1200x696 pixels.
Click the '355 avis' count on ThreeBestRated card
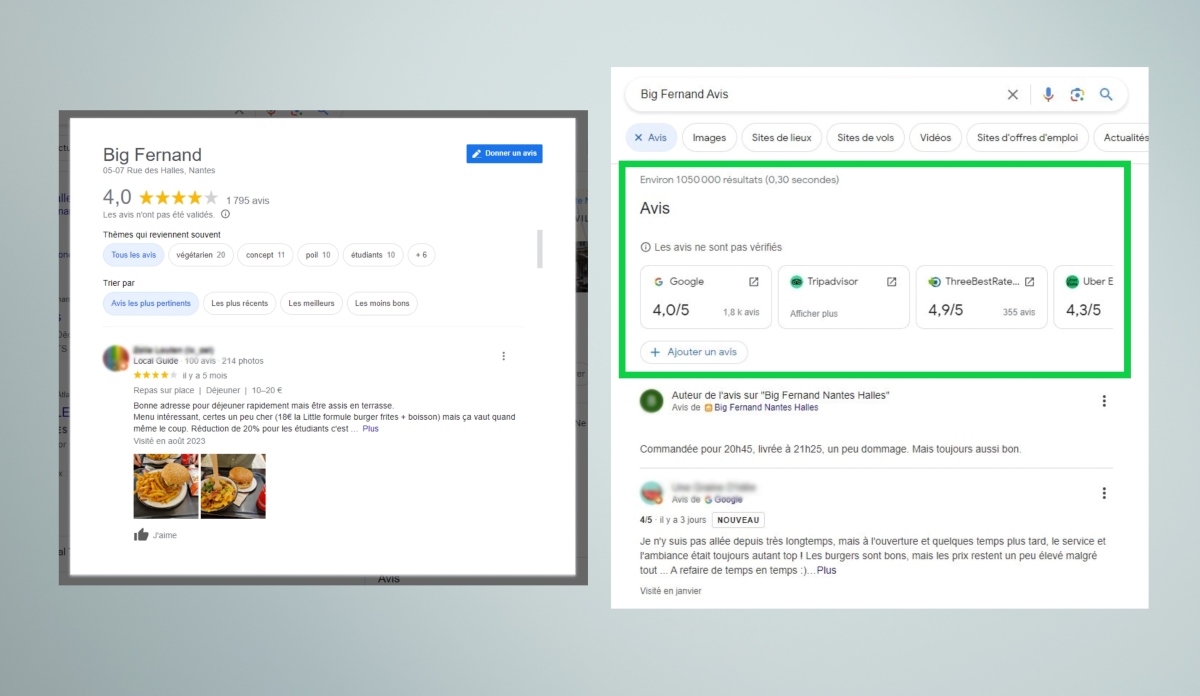[1019, 313]
